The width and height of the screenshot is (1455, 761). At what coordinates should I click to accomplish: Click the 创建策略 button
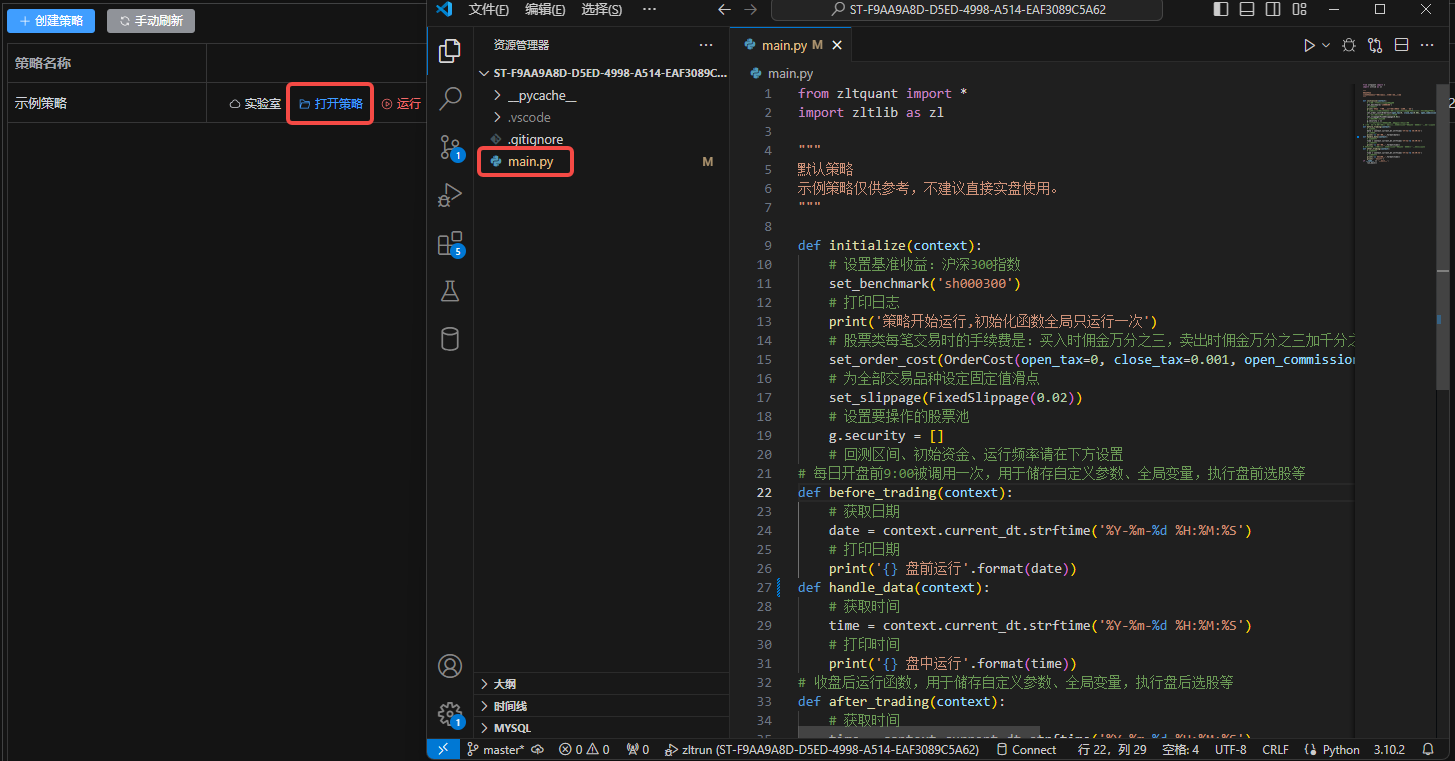51,20
